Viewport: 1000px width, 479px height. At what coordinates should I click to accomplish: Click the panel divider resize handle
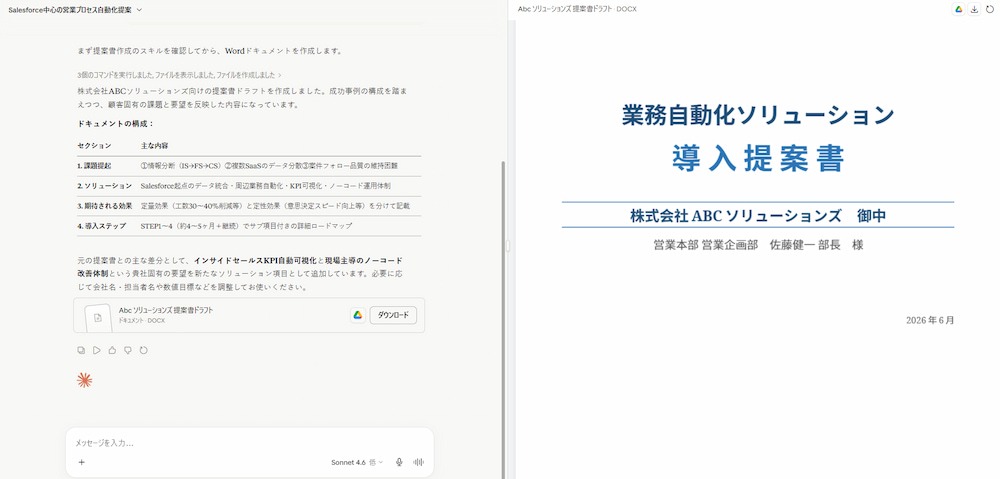click(x=508, y=246)
